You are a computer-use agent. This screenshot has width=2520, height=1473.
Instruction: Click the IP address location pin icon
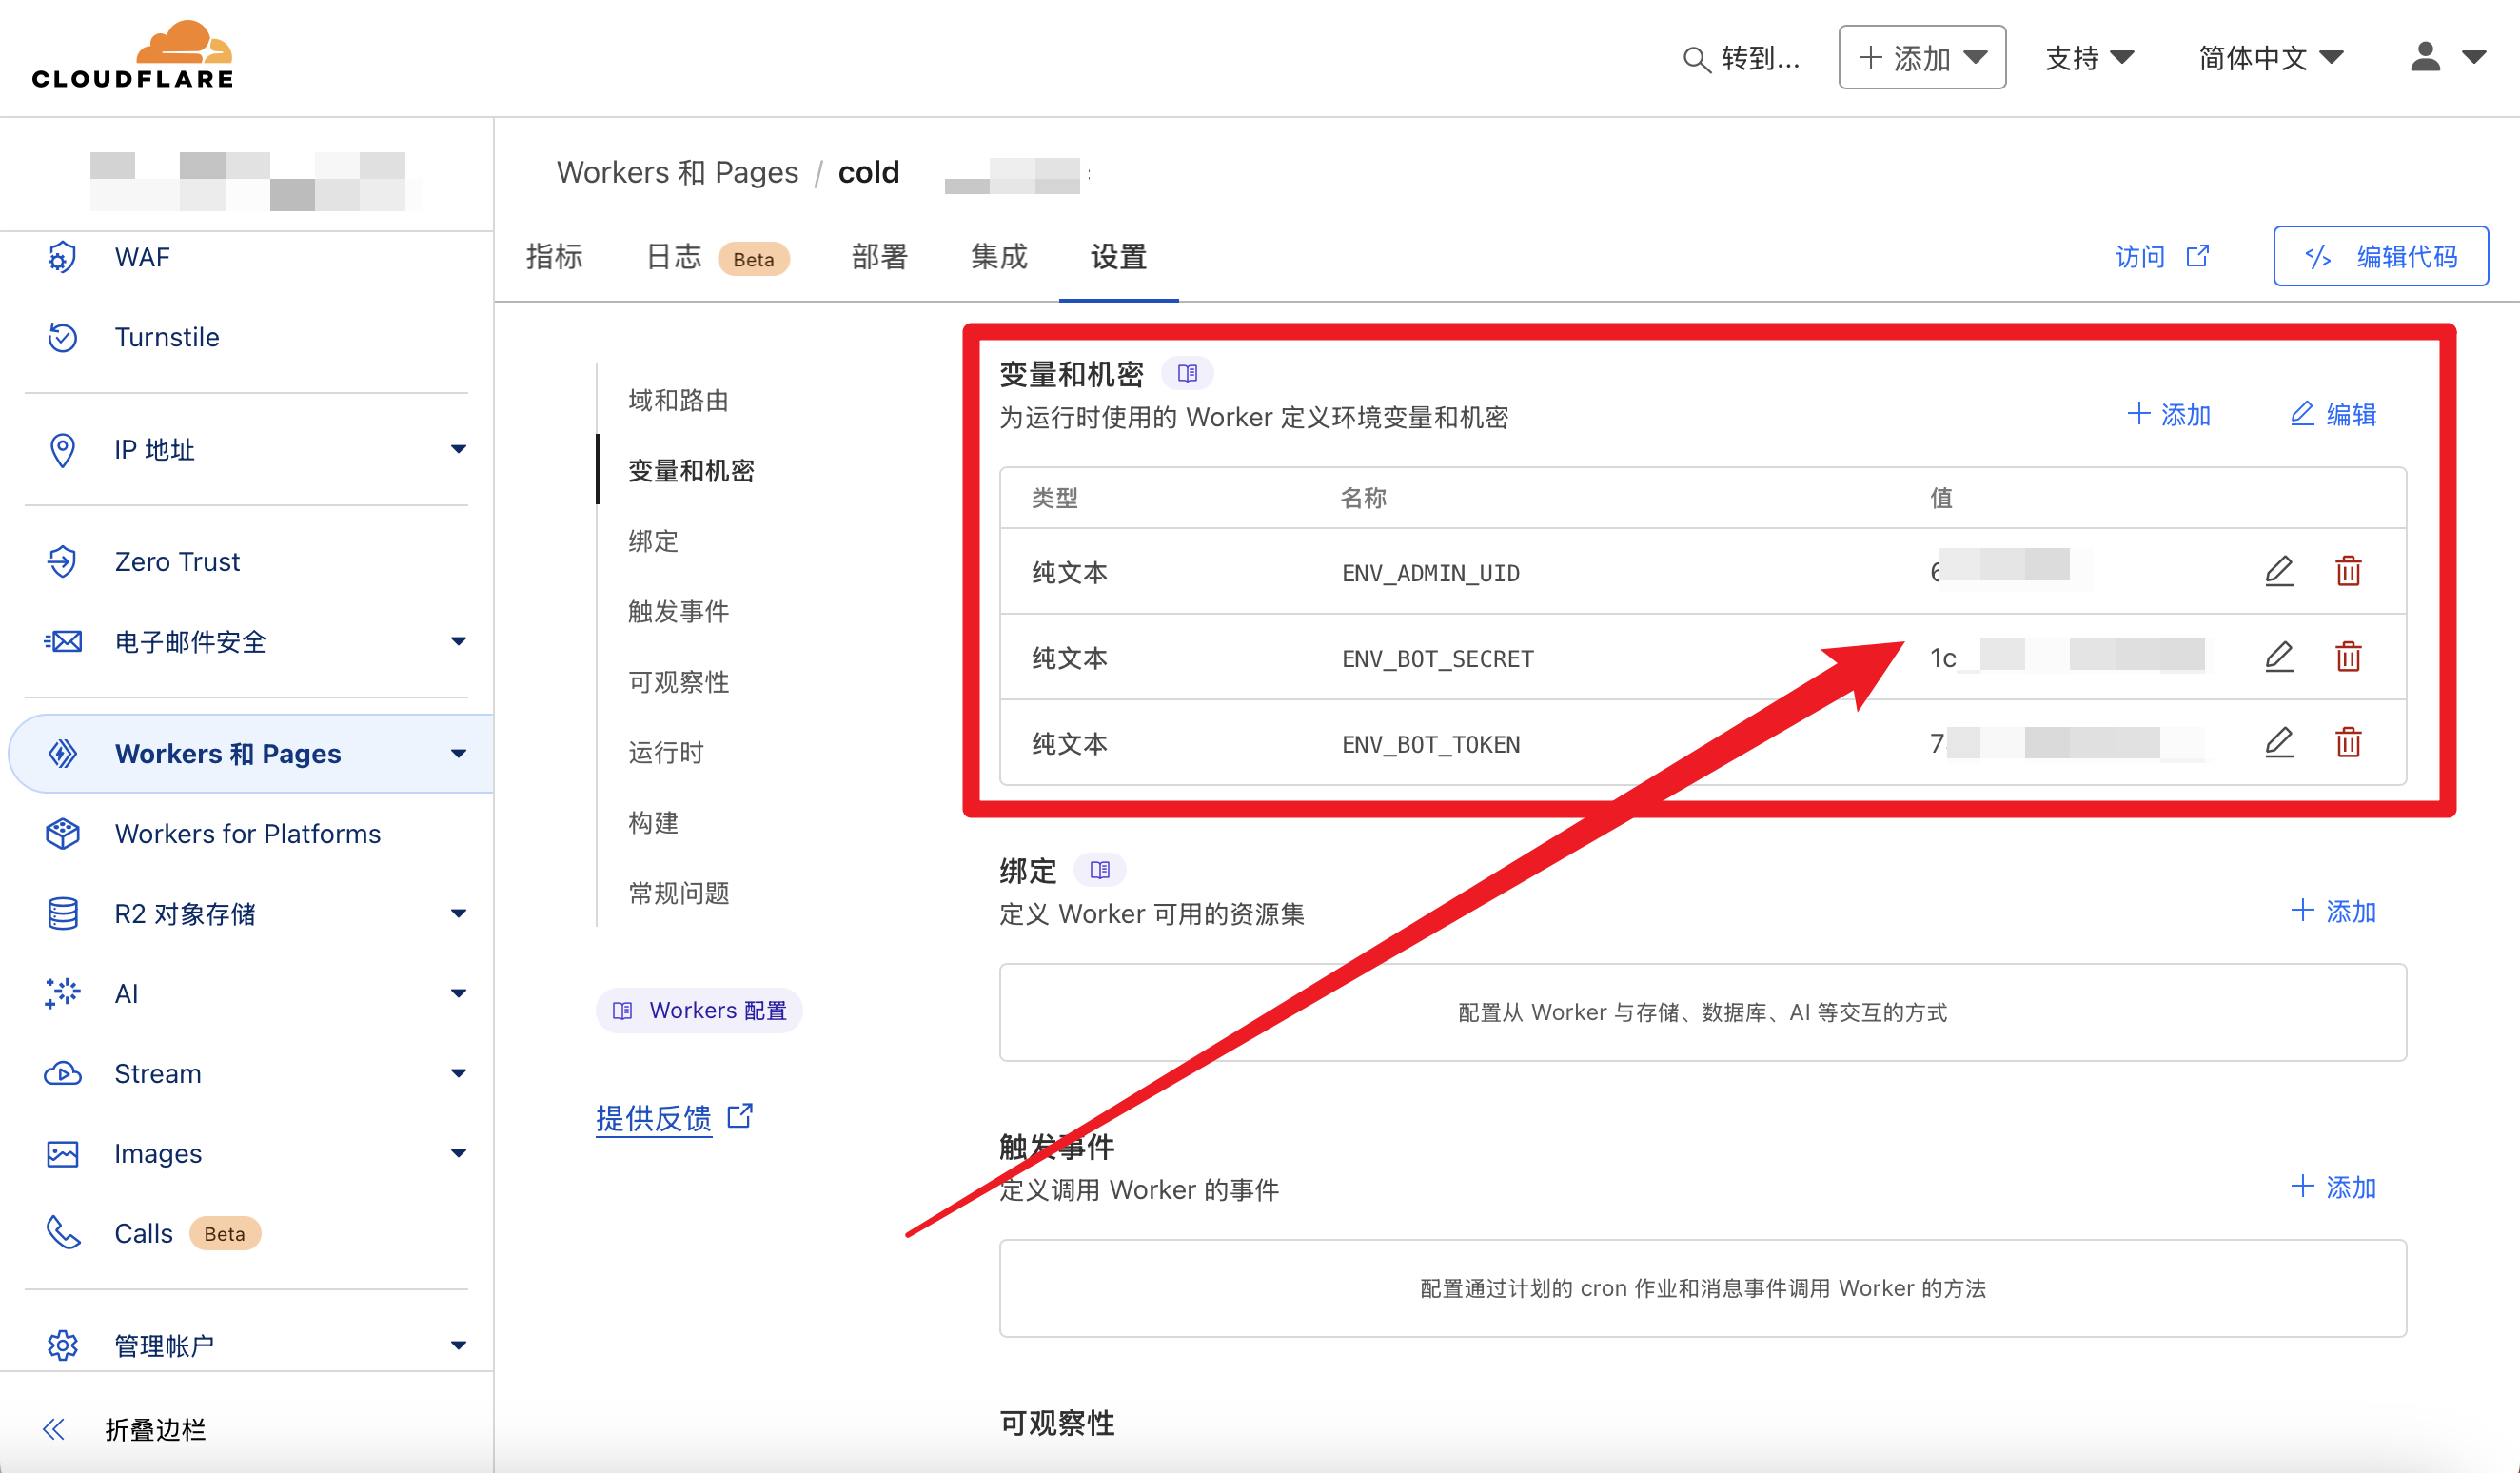coord(62,449)
